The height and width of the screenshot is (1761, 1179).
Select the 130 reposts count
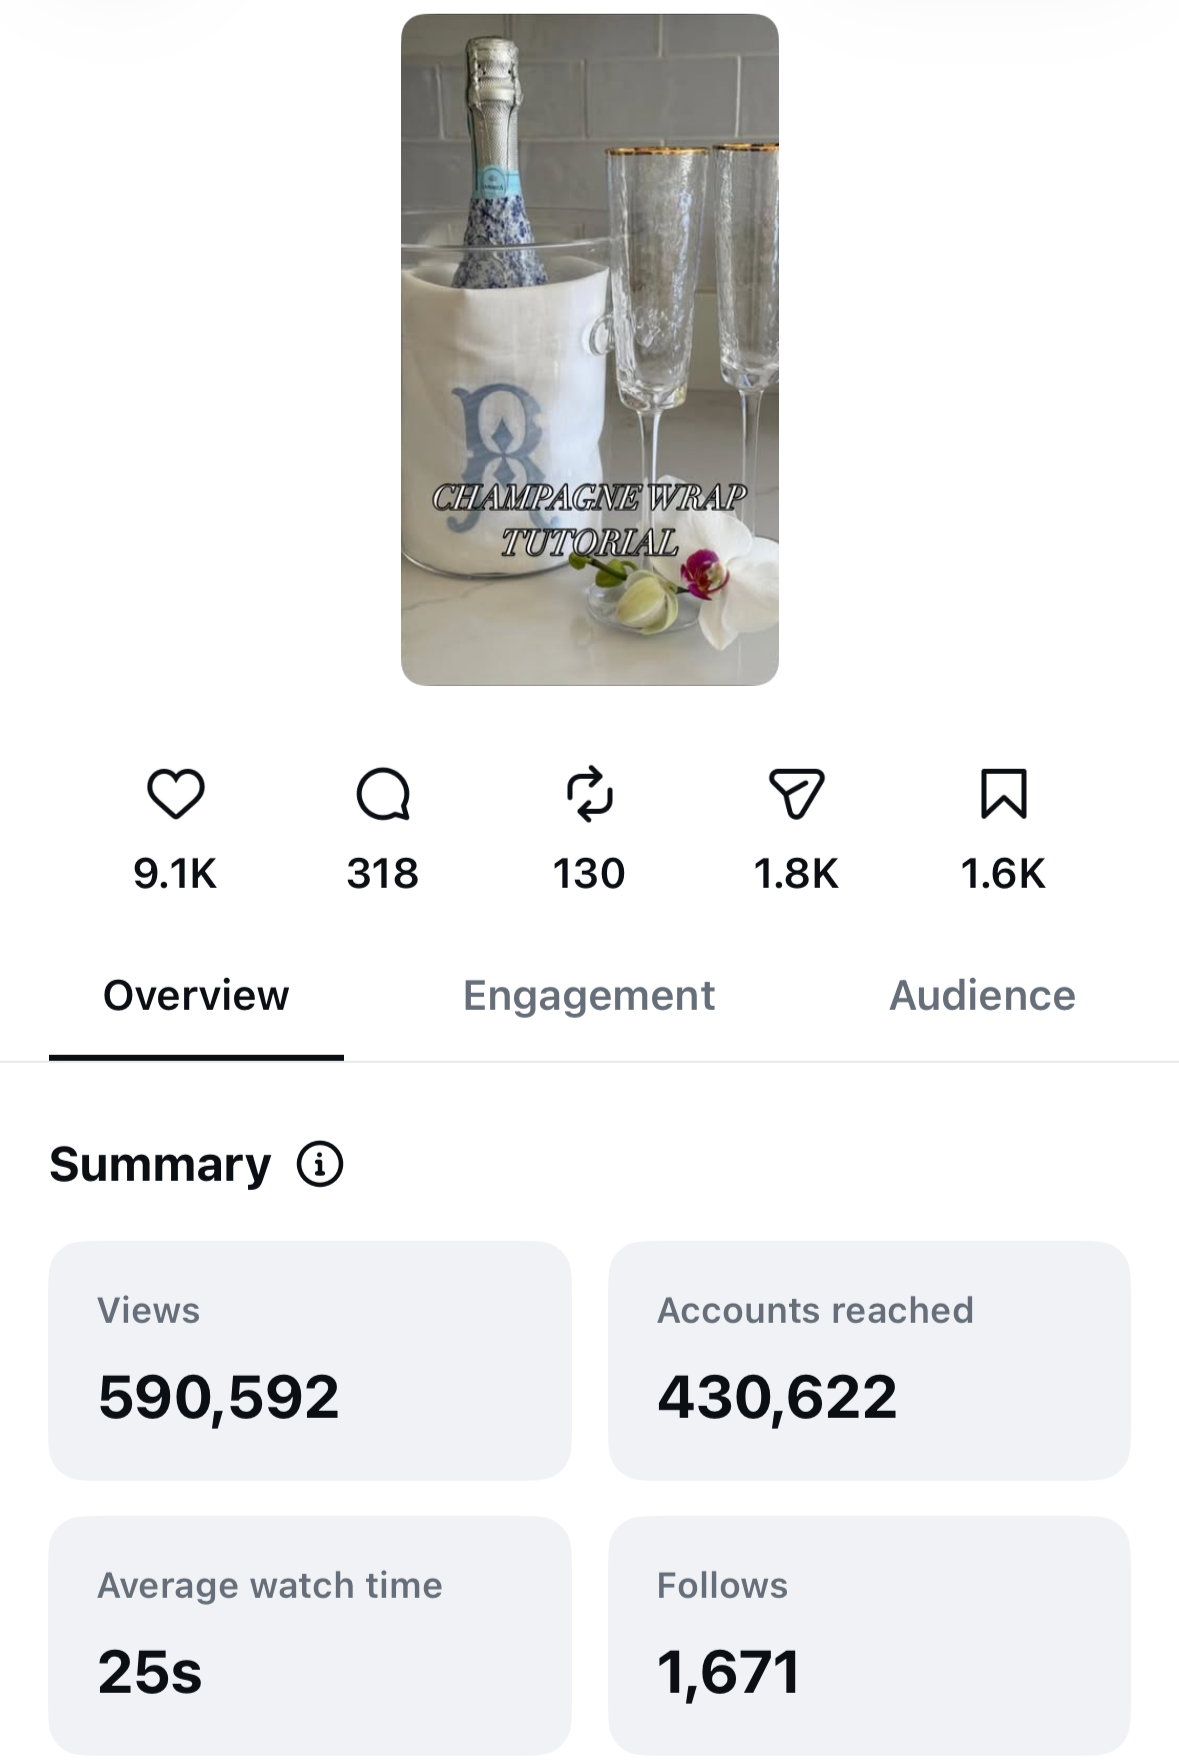[x=590, y=873]
